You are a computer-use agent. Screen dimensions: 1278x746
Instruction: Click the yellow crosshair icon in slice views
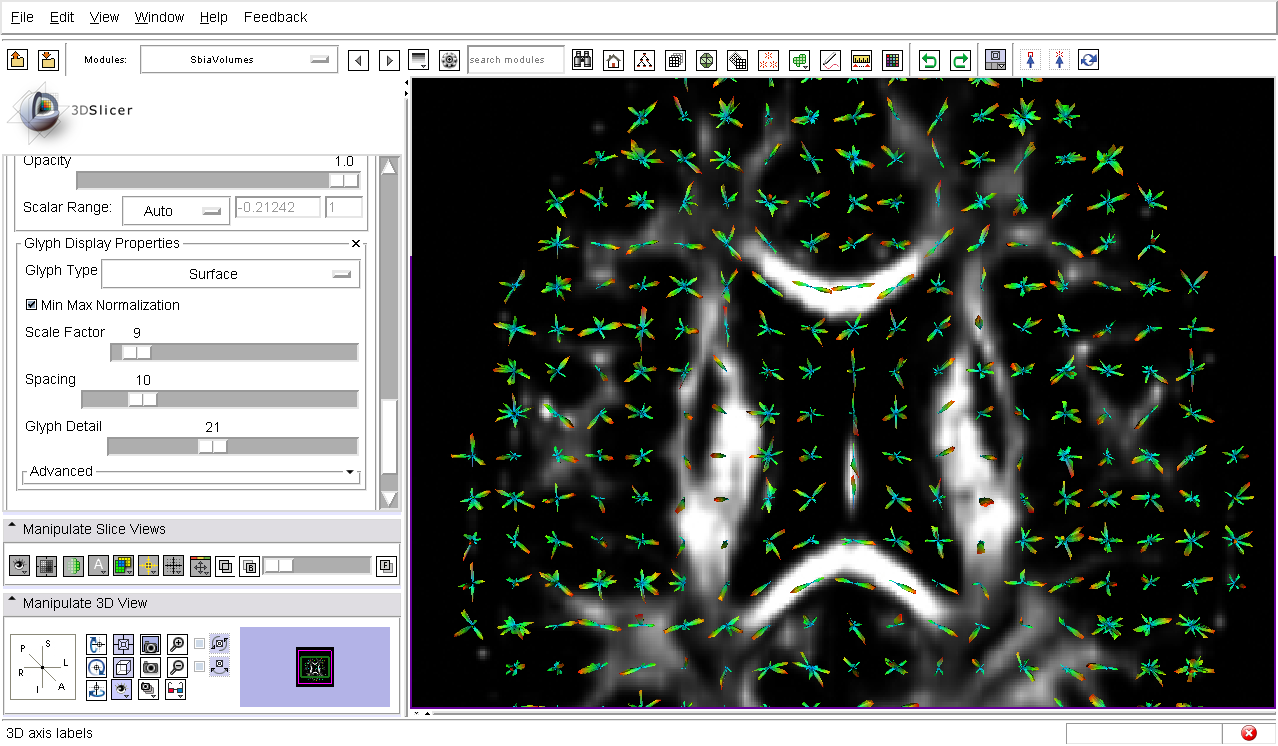(x=149, y=566)
